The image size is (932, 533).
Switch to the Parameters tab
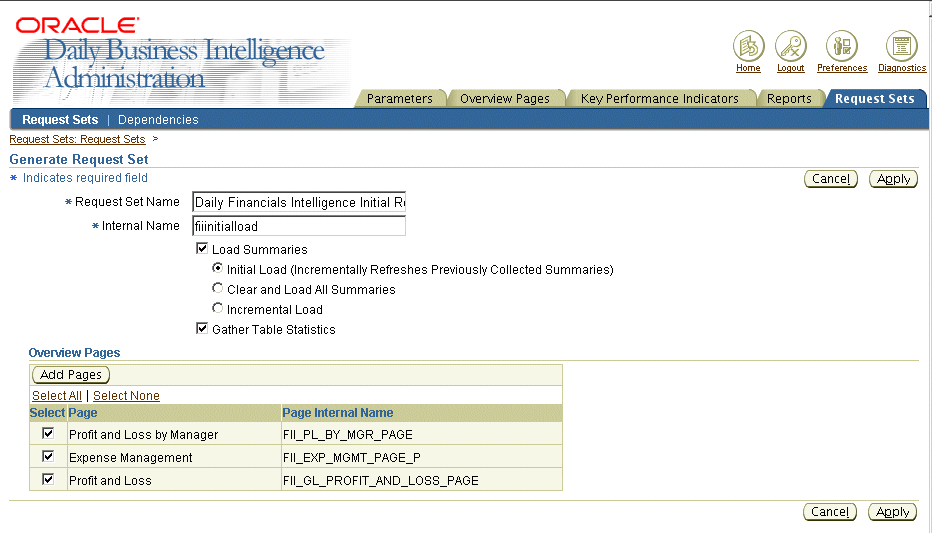[399, 99]
